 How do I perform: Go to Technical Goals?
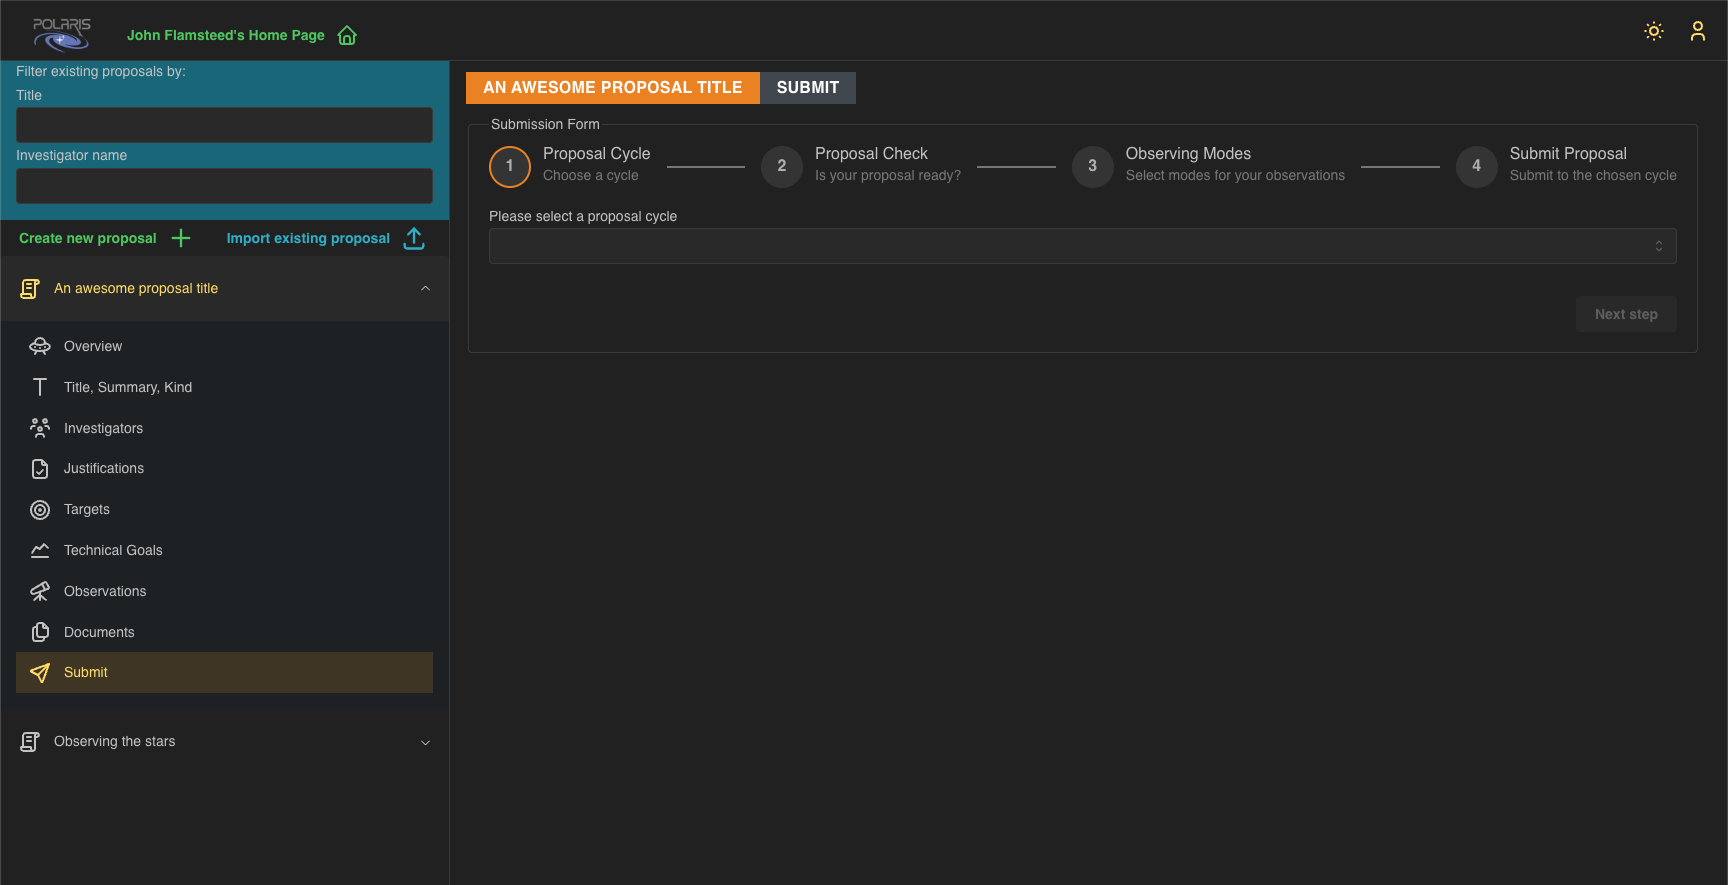(112, 550)
